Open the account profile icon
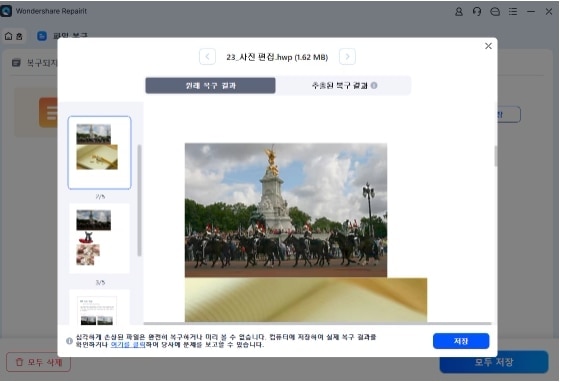The width and height of the screenshot is (561, 382). (459, 12)
